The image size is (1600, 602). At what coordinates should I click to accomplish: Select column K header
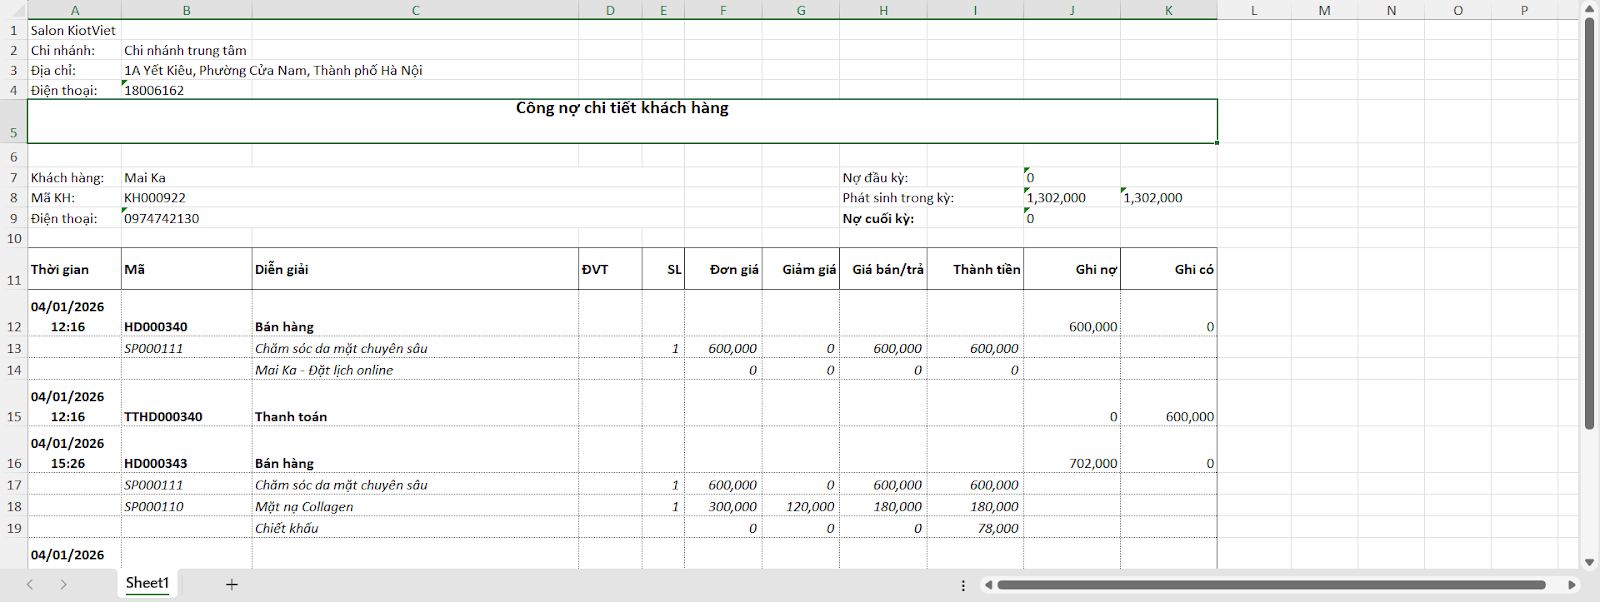coord(1169,10)
